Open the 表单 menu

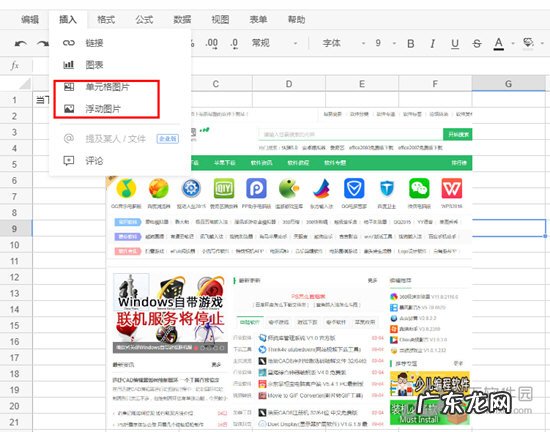(x=258, y=20)
